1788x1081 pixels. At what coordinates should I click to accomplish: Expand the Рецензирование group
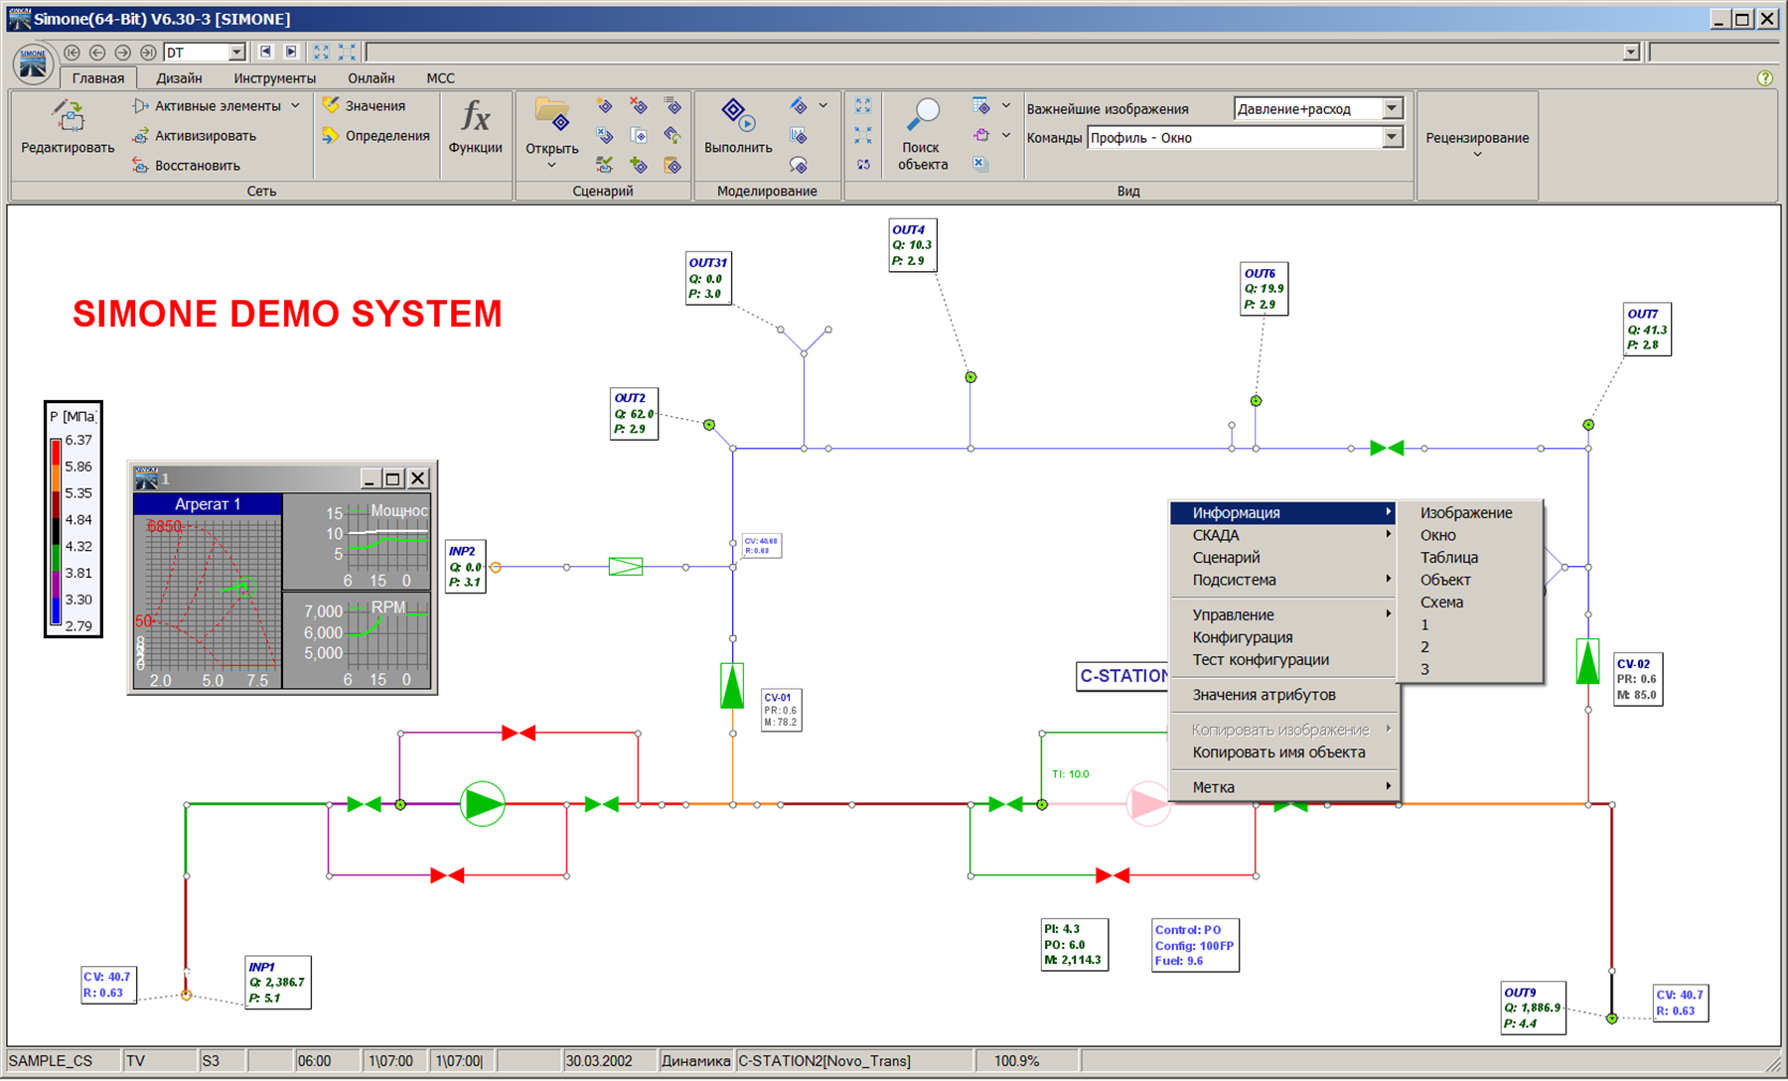click(x=1477, y=145)
